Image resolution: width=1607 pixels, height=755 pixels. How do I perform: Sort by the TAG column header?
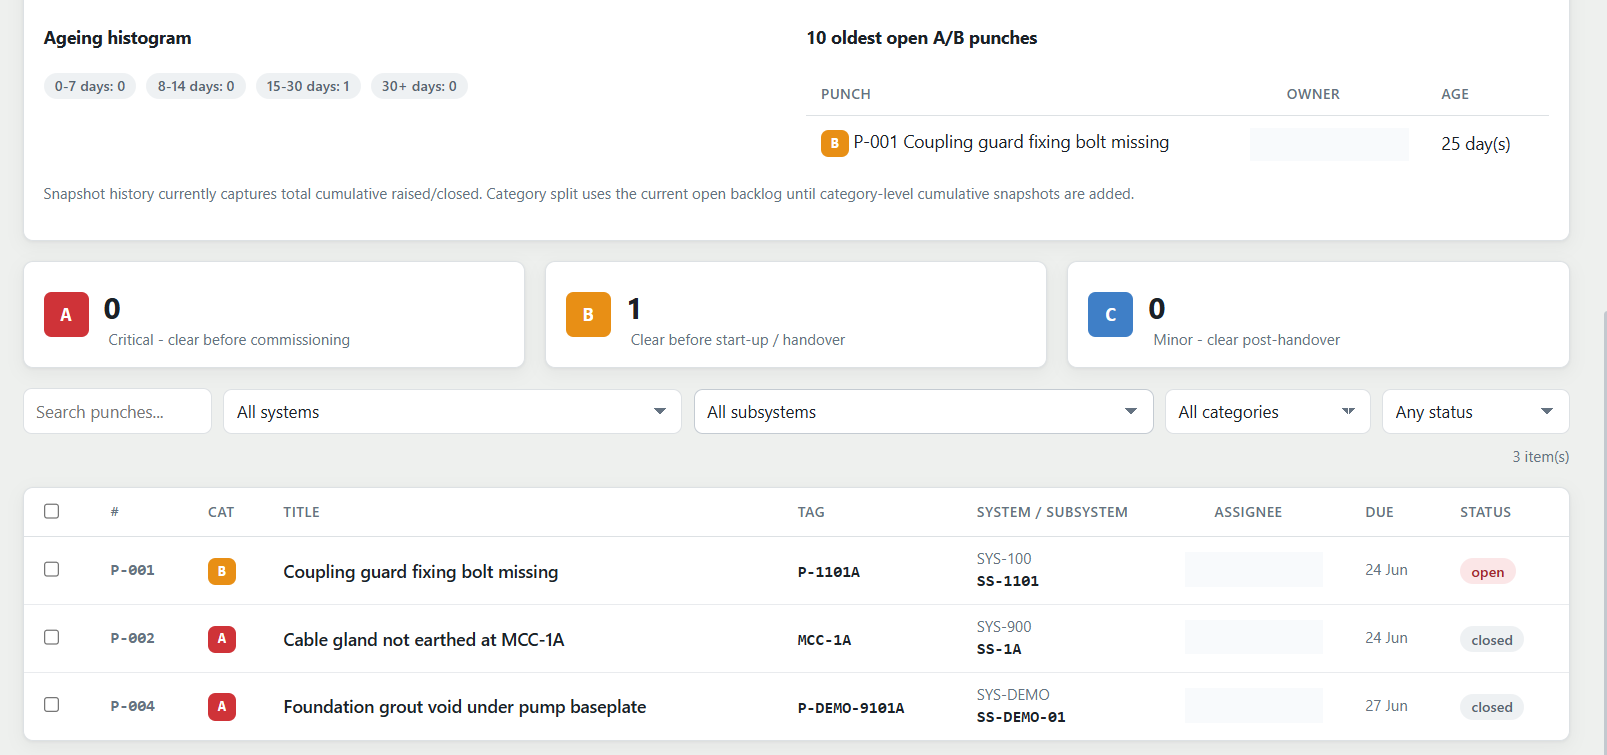point(811,512)
